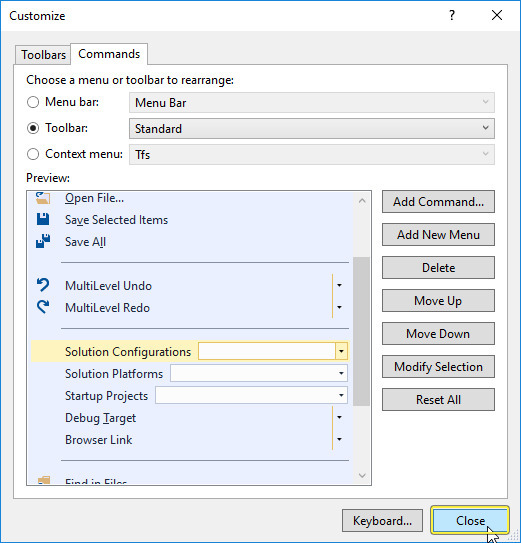521x543 pixels.
Task: Click the Close button at bottom
Action: pos(470,520)
